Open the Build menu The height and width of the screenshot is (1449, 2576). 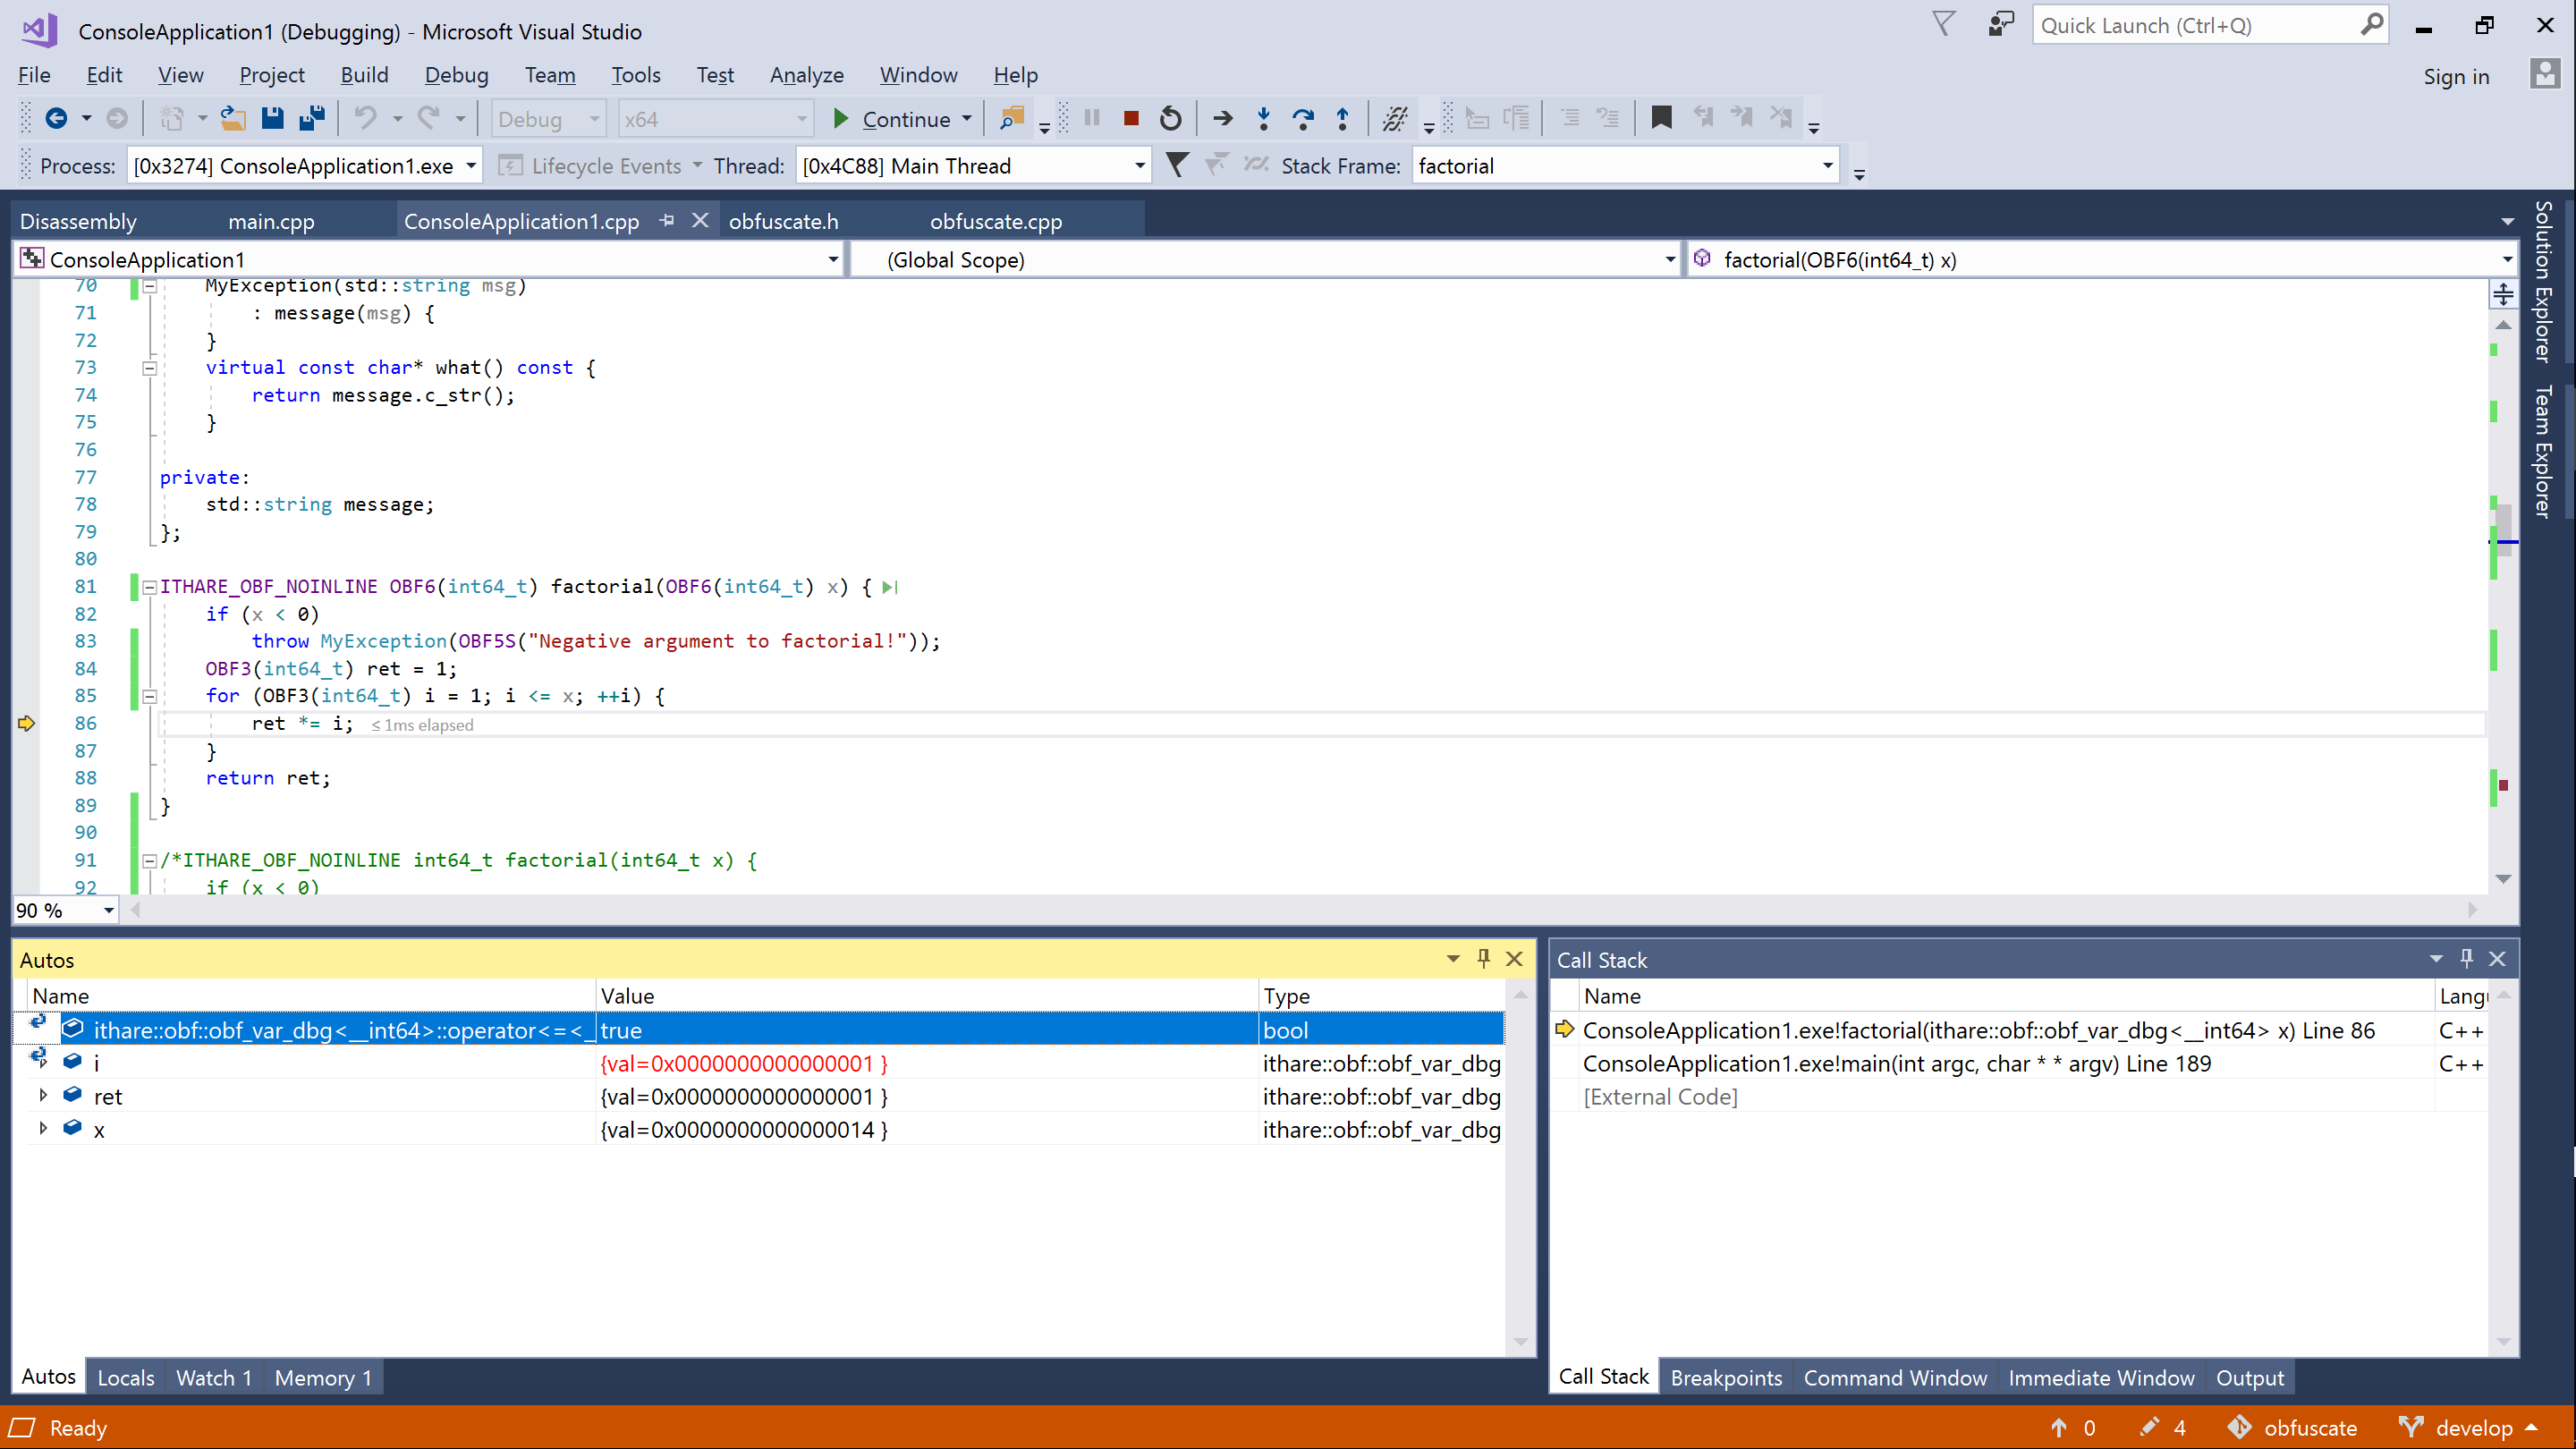[x=364, y=75]
